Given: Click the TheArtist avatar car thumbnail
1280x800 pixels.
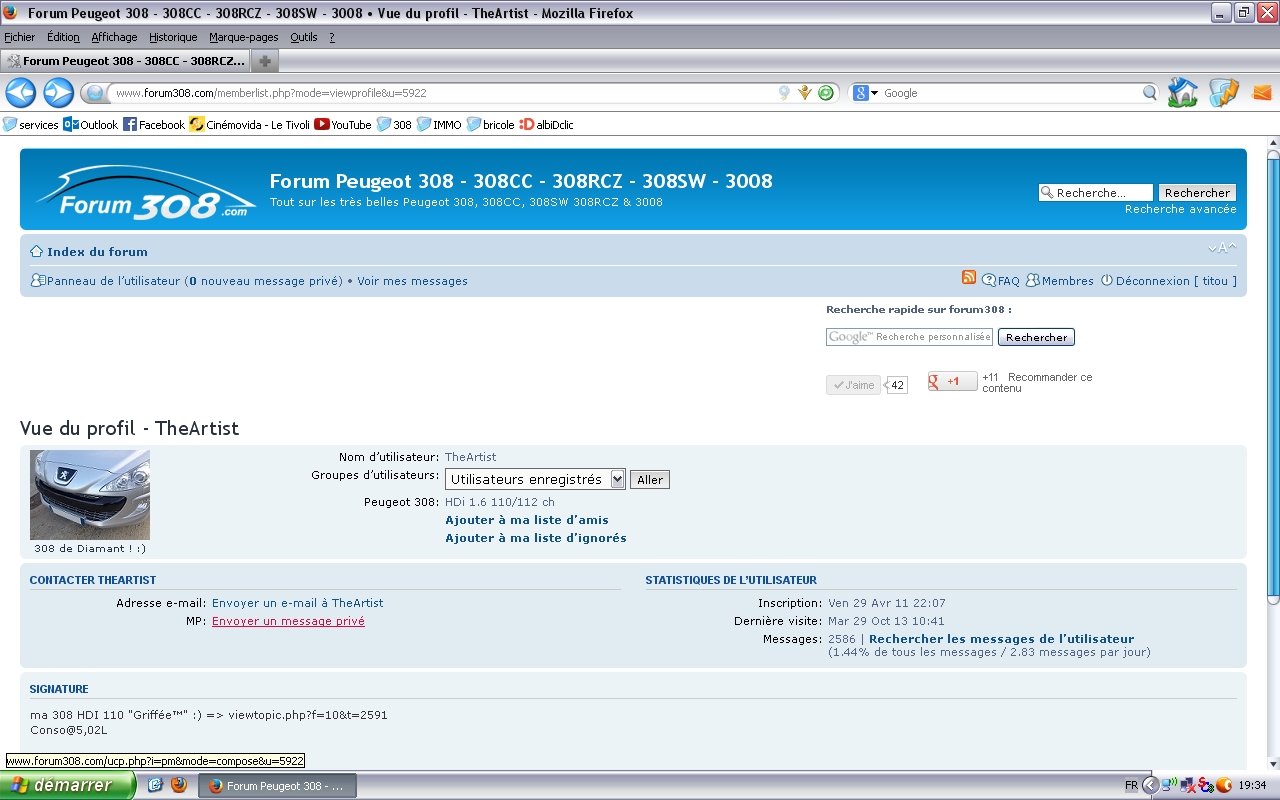Looking at the screenshot, I should coord(90,495).
